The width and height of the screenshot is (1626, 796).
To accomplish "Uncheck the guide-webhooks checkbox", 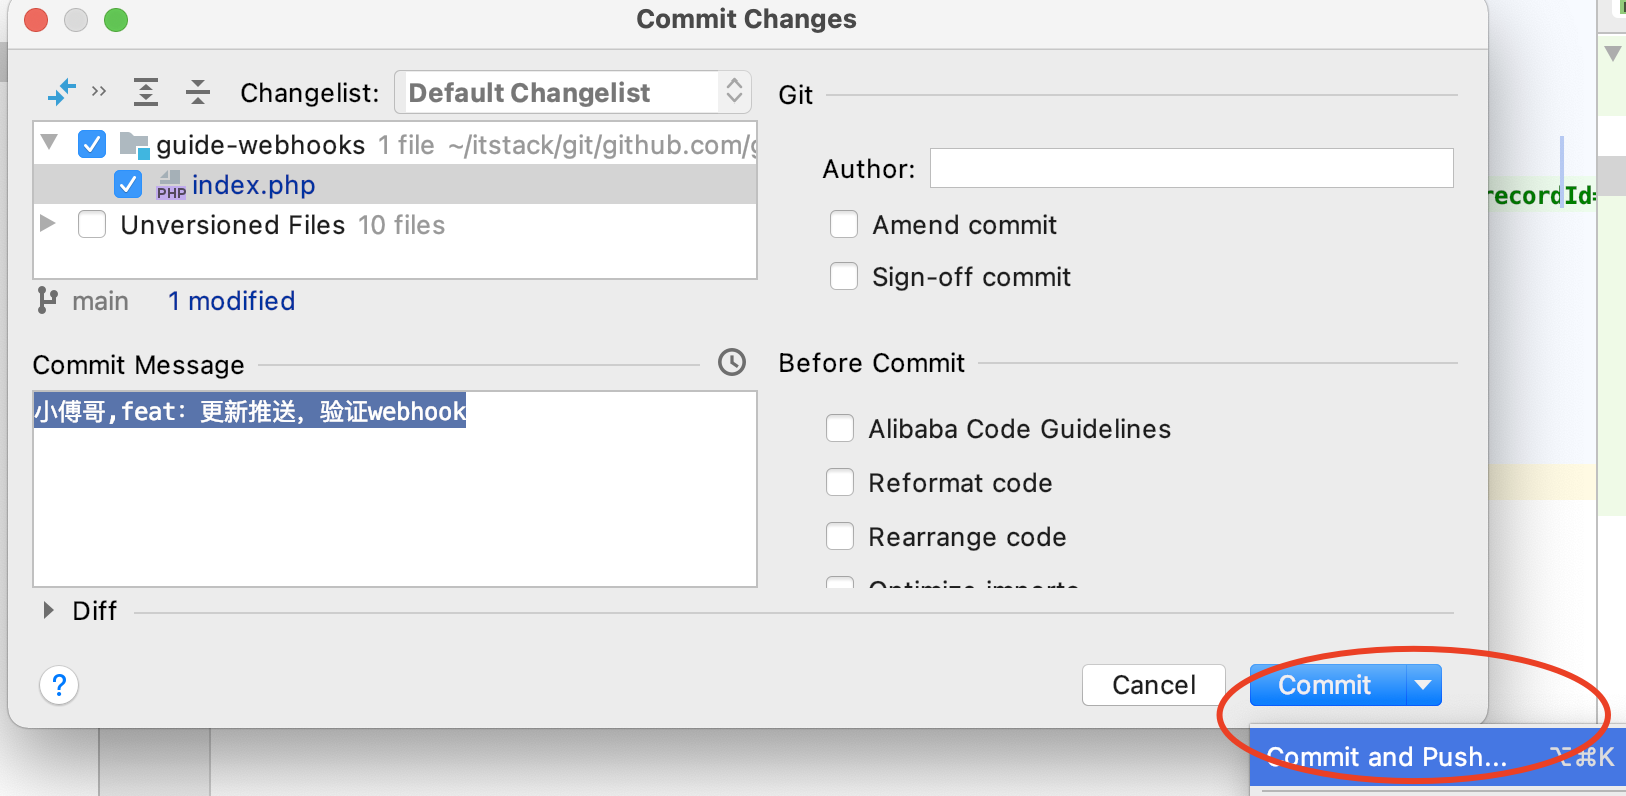I will point(92,144).
